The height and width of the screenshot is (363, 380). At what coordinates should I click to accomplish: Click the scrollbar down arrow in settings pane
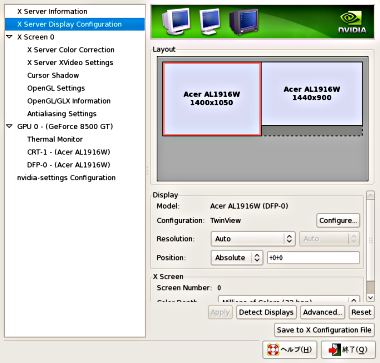(370, 297)
